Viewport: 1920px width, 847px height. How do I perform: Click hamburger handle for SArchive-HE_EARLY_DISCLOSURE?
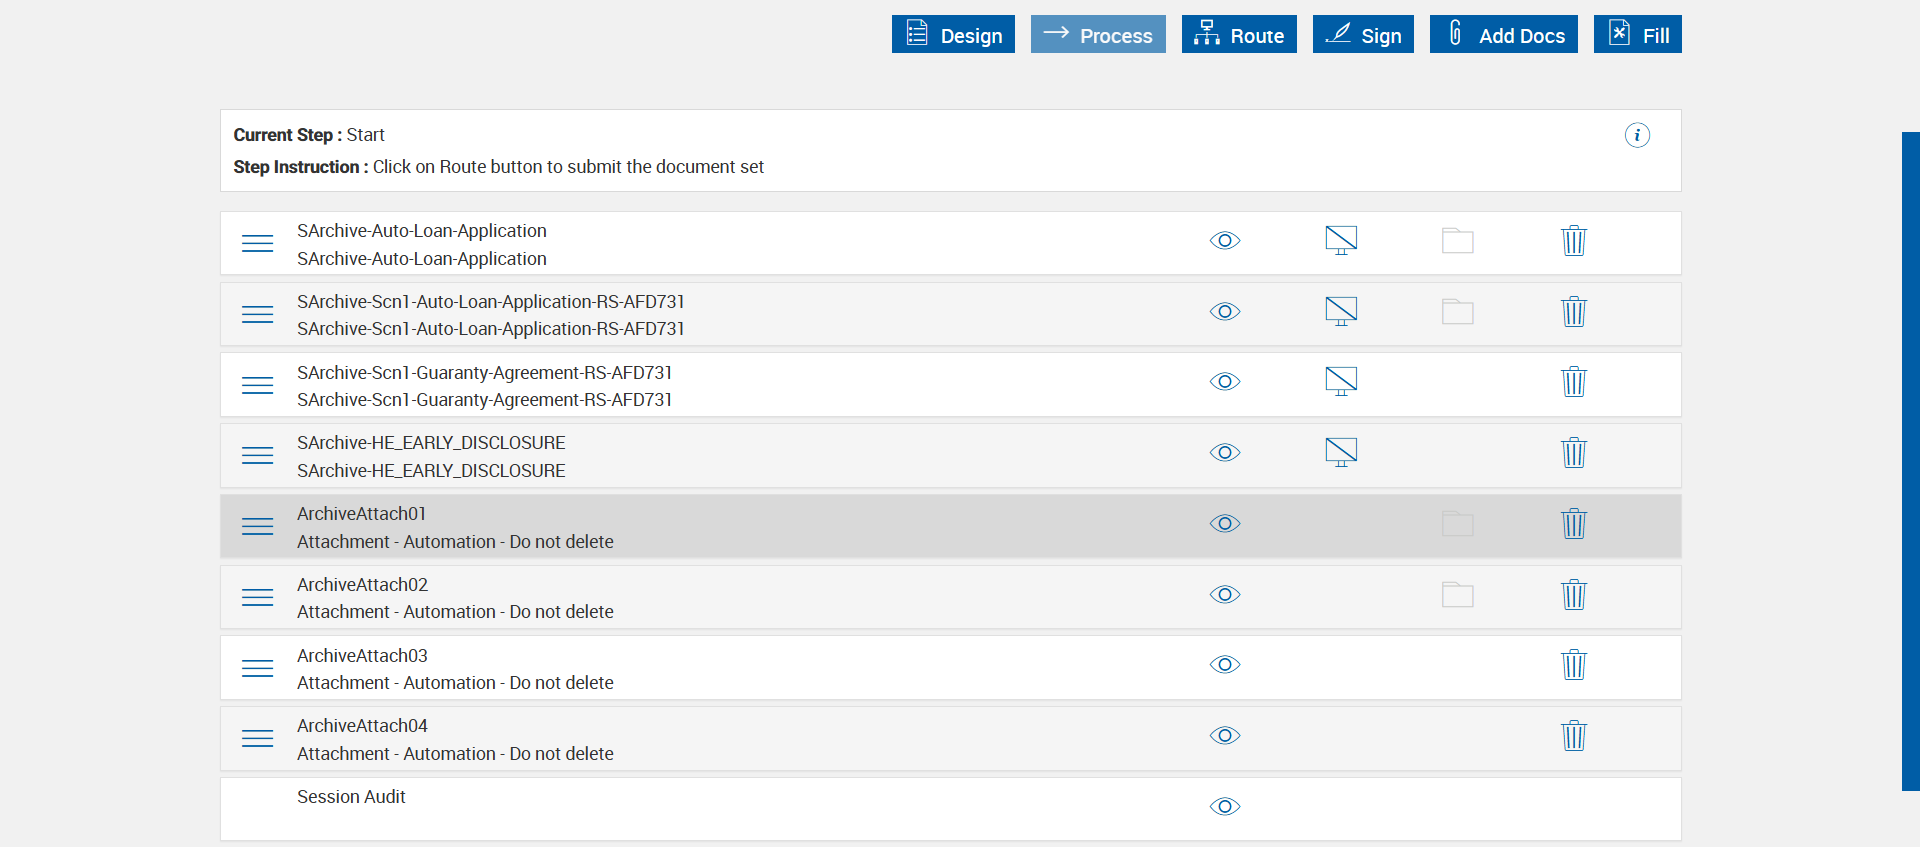click(x=257, y=456)
